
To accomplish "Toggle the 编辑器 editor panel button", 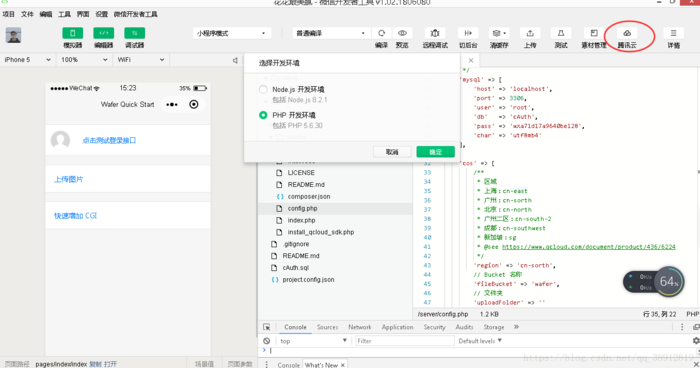I will coord(104,33).
